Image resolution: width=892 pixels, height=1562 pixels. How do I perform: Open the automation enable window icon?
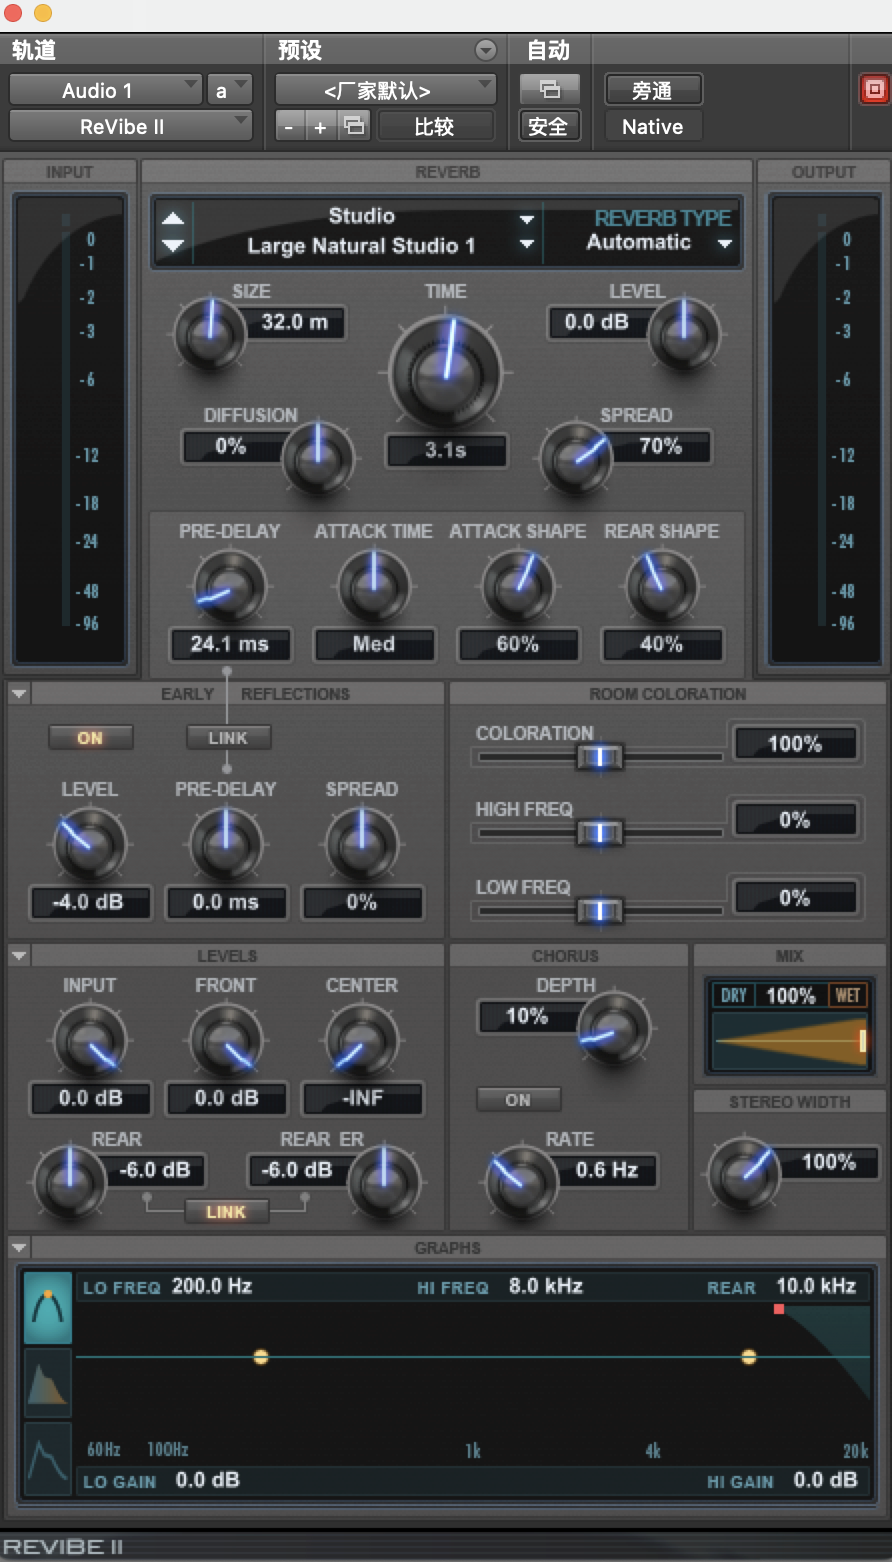point(549,90)
